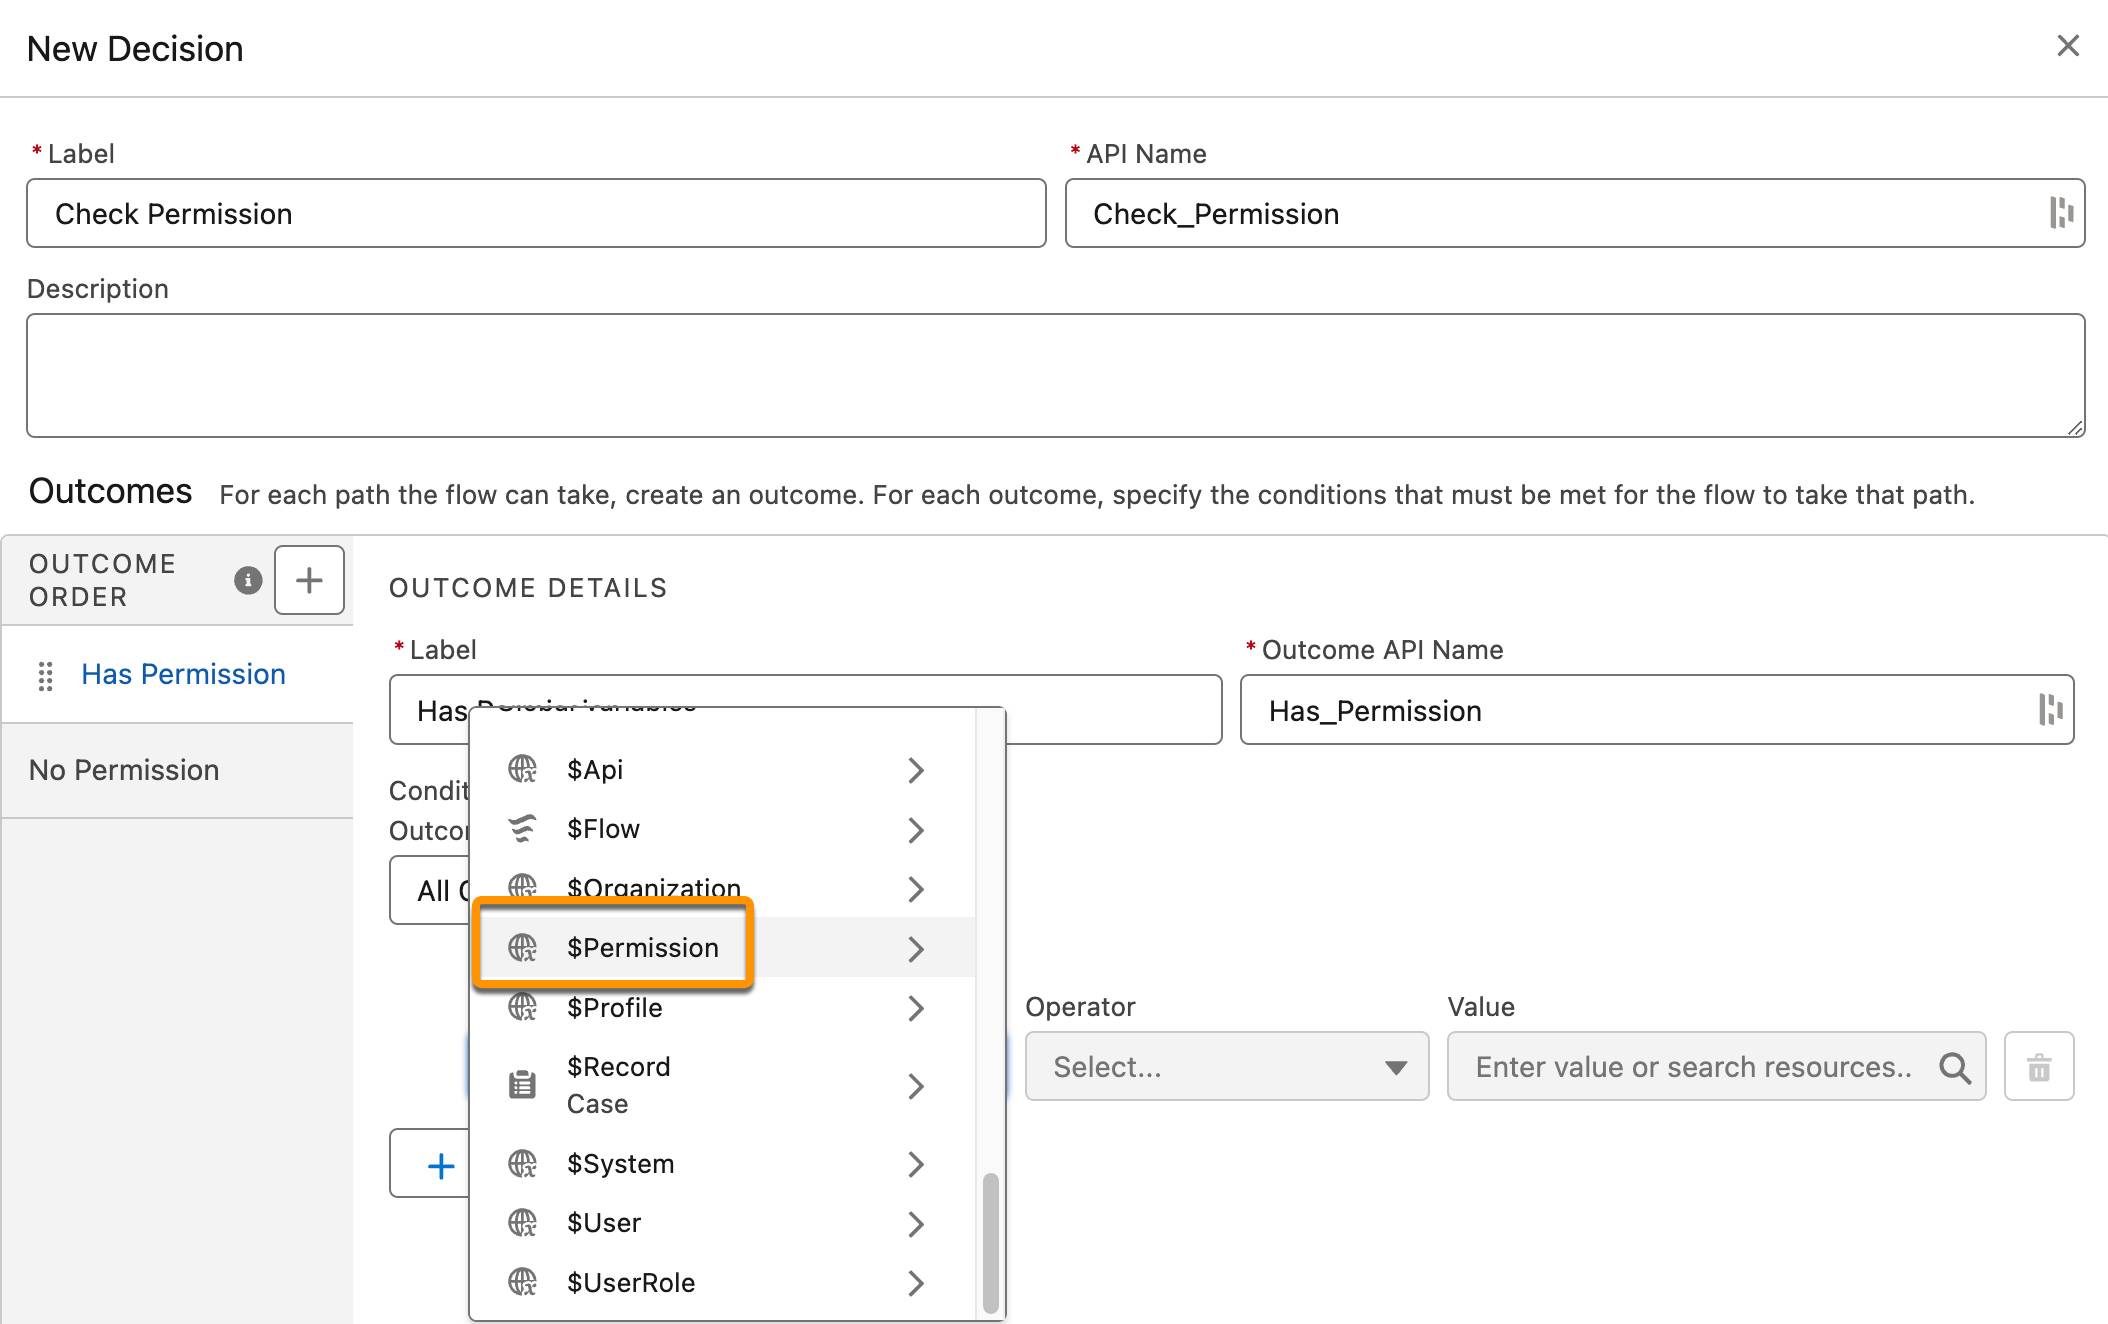Click the $Record Case database icon

(x=525, y=1083)
